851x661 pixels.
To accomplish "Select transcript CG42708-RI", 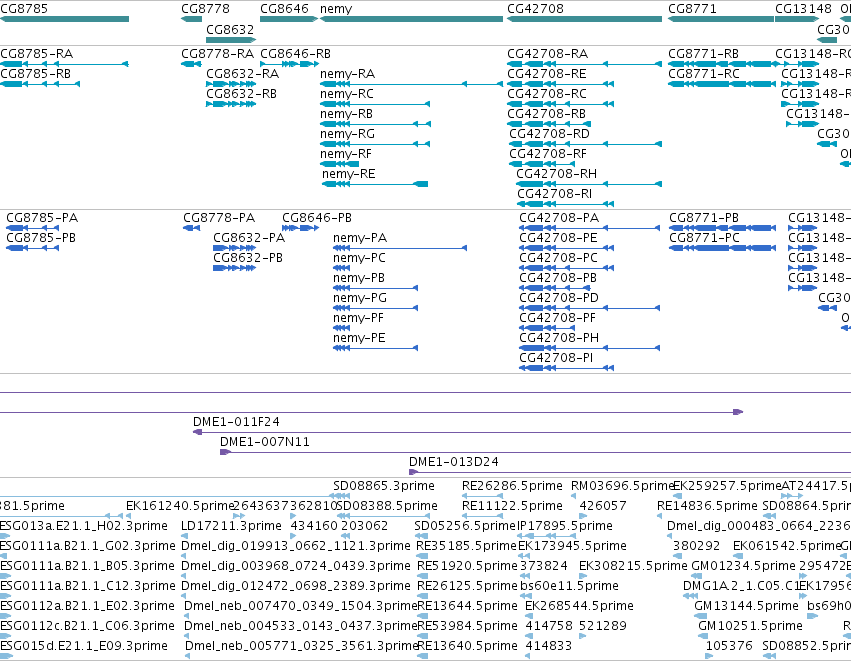I will pyautogui.click(x=565, y=204).
